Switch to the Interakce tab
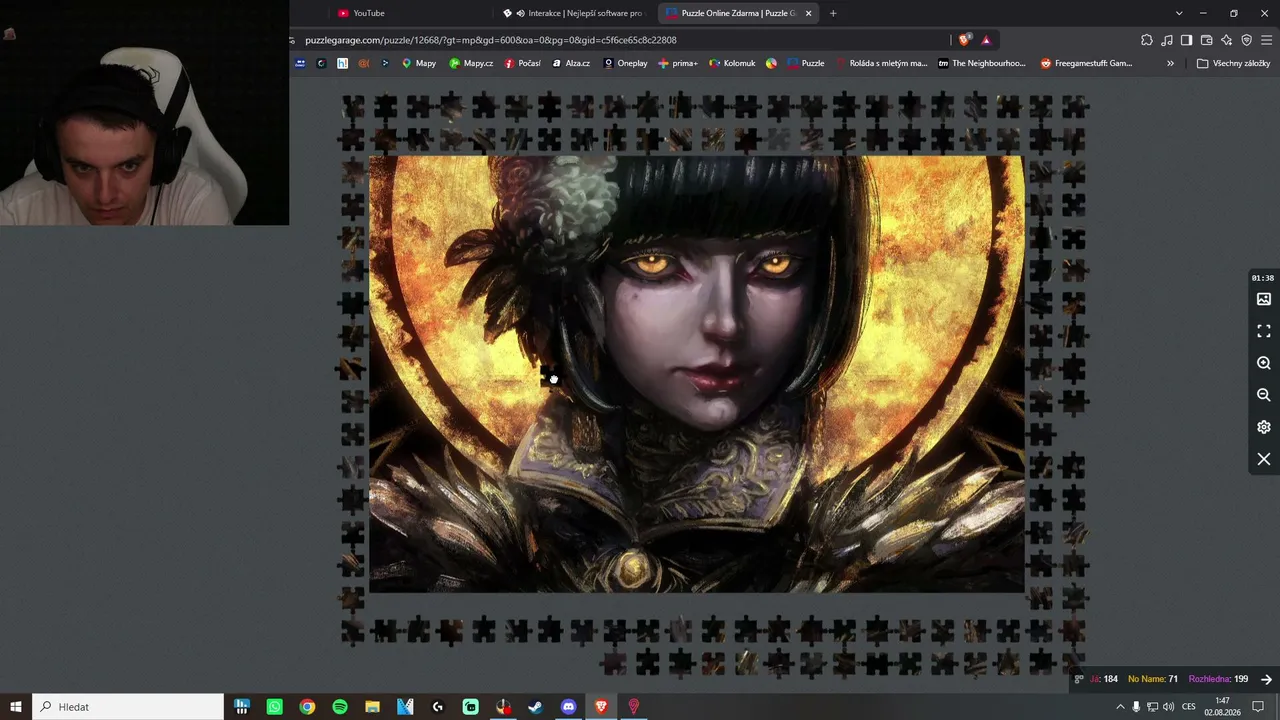 (x=575, y=13)
